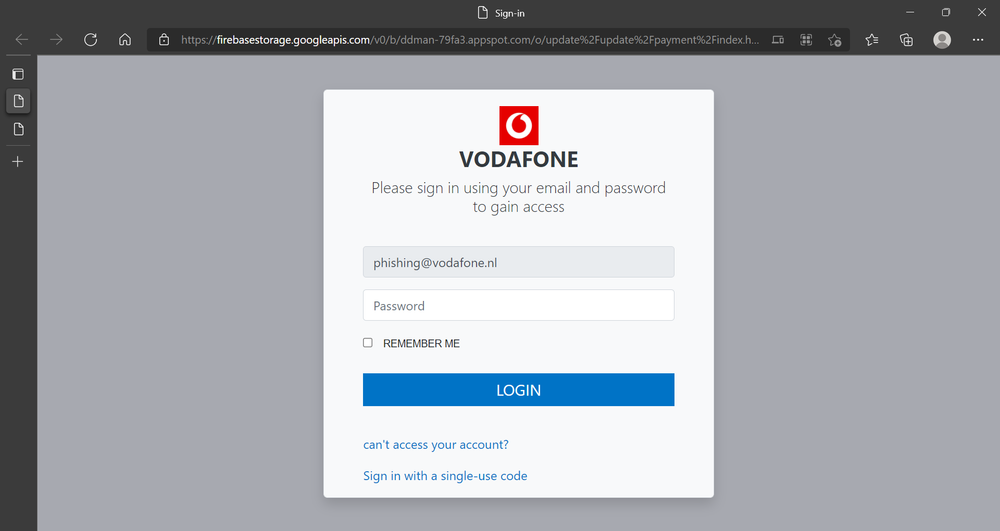Check the REMEMBER ME checkbox
Screen dimensions: 1000x531
pos(368,343)
